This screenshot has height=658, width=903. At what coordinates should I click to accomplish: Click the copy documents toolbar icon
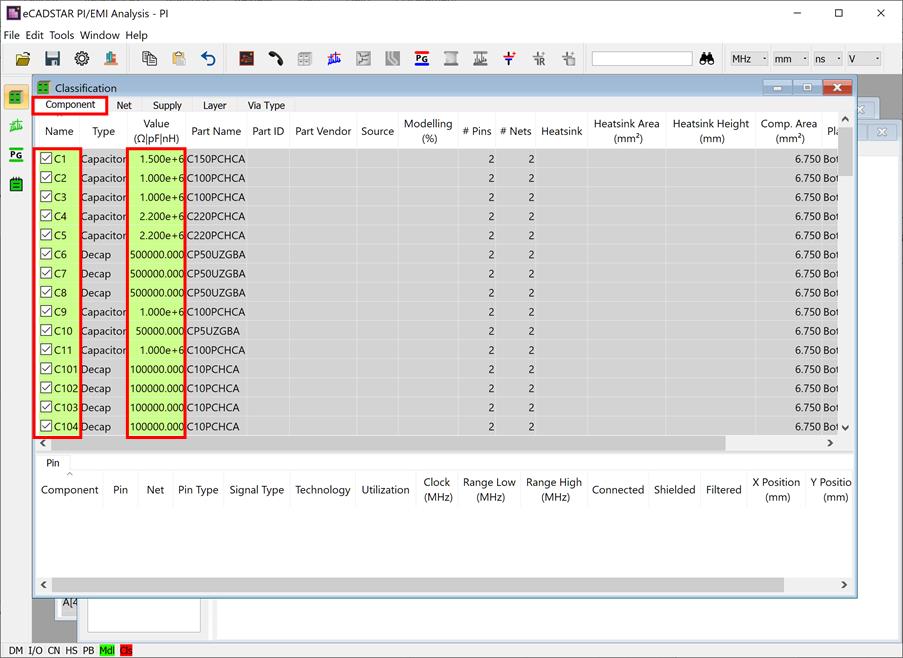149,59
